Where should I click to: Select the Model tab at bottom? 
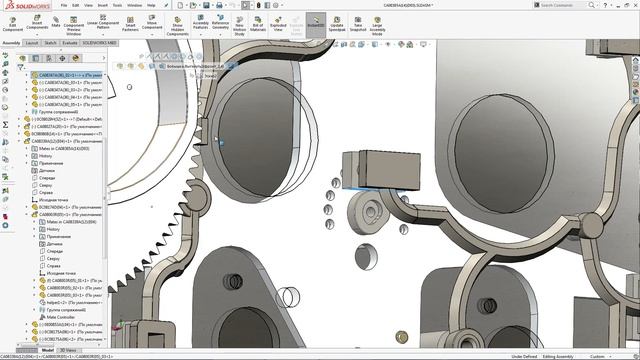click(x=48, y=350)
